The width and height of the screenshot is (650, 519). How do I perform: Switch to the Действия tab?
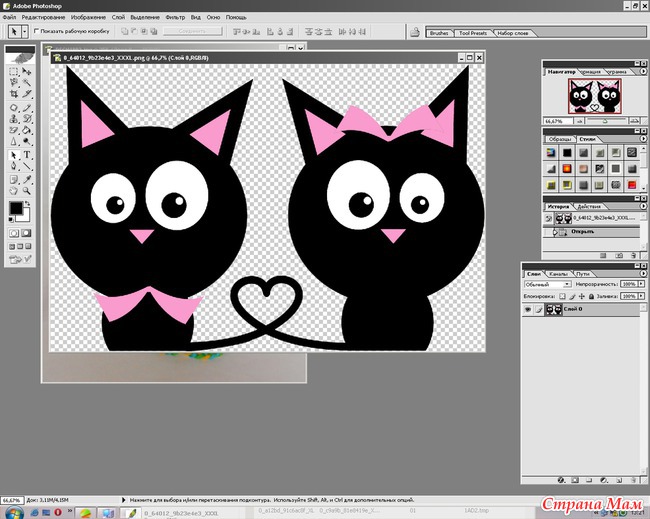point(588,206)
